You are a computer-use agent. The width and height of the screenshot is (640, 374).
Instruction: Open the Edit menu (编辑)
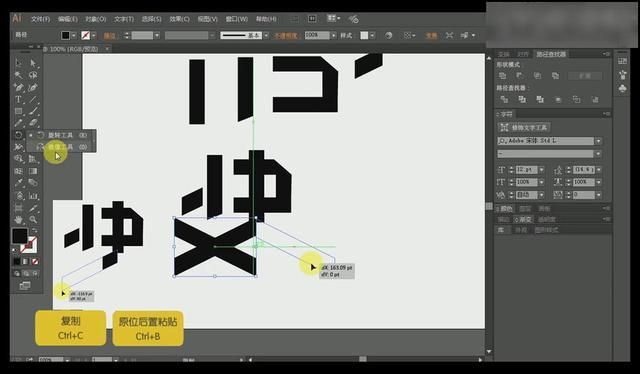pos(68,19)
